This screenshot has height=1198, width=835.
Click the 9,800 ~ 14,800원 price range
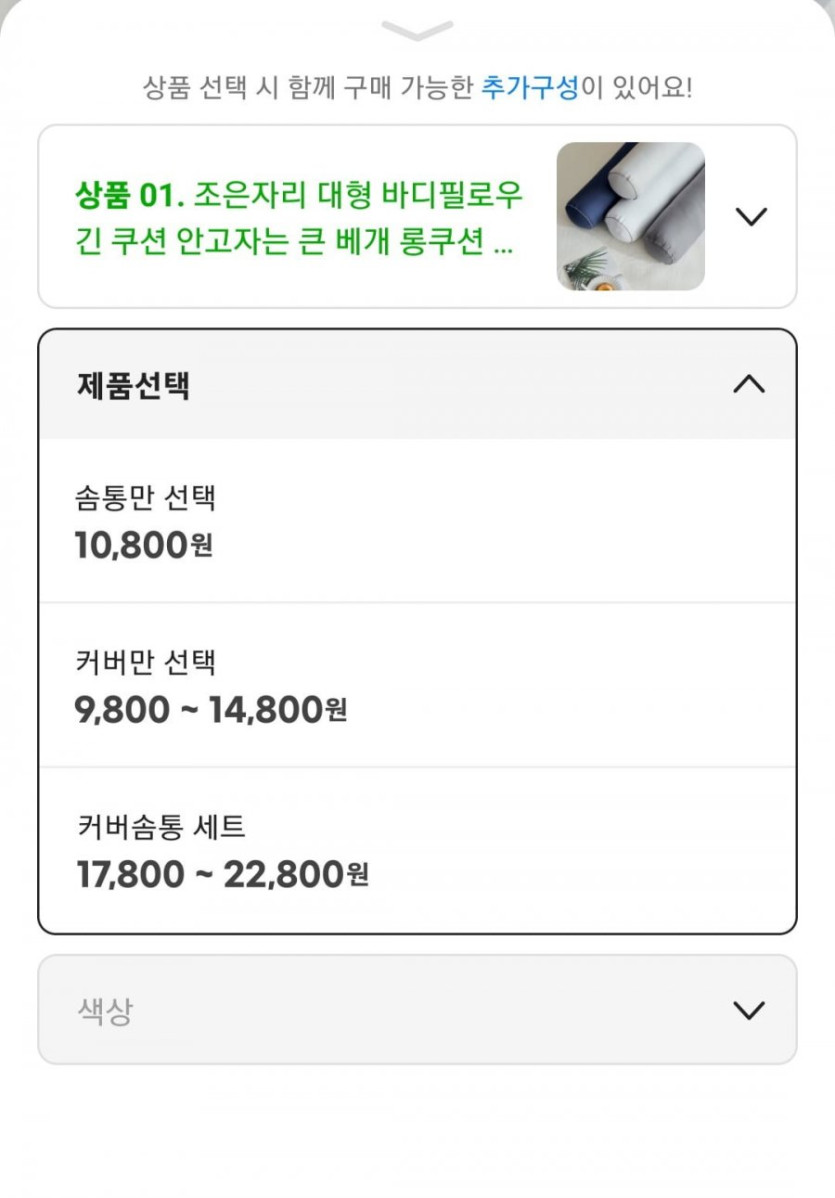pyautogui.click(x=198, y=710)
